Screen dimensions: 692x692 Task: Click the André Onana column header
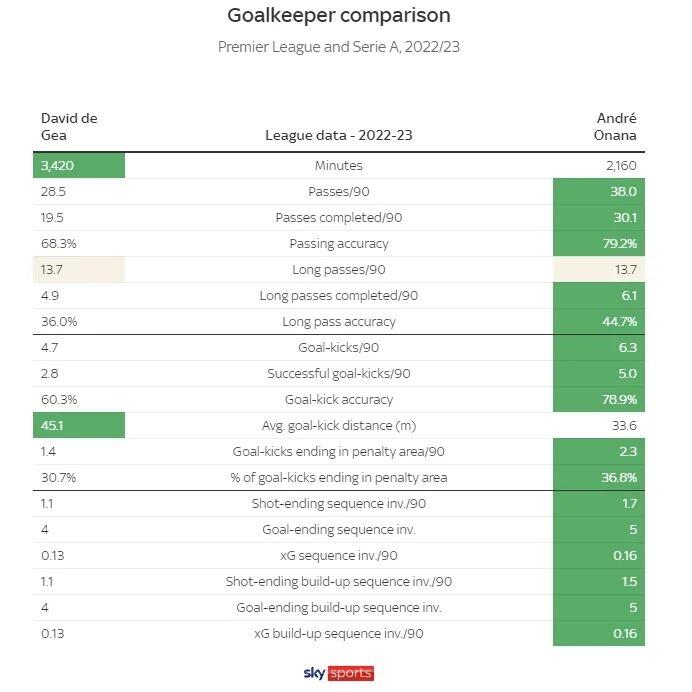coord(616,127)
